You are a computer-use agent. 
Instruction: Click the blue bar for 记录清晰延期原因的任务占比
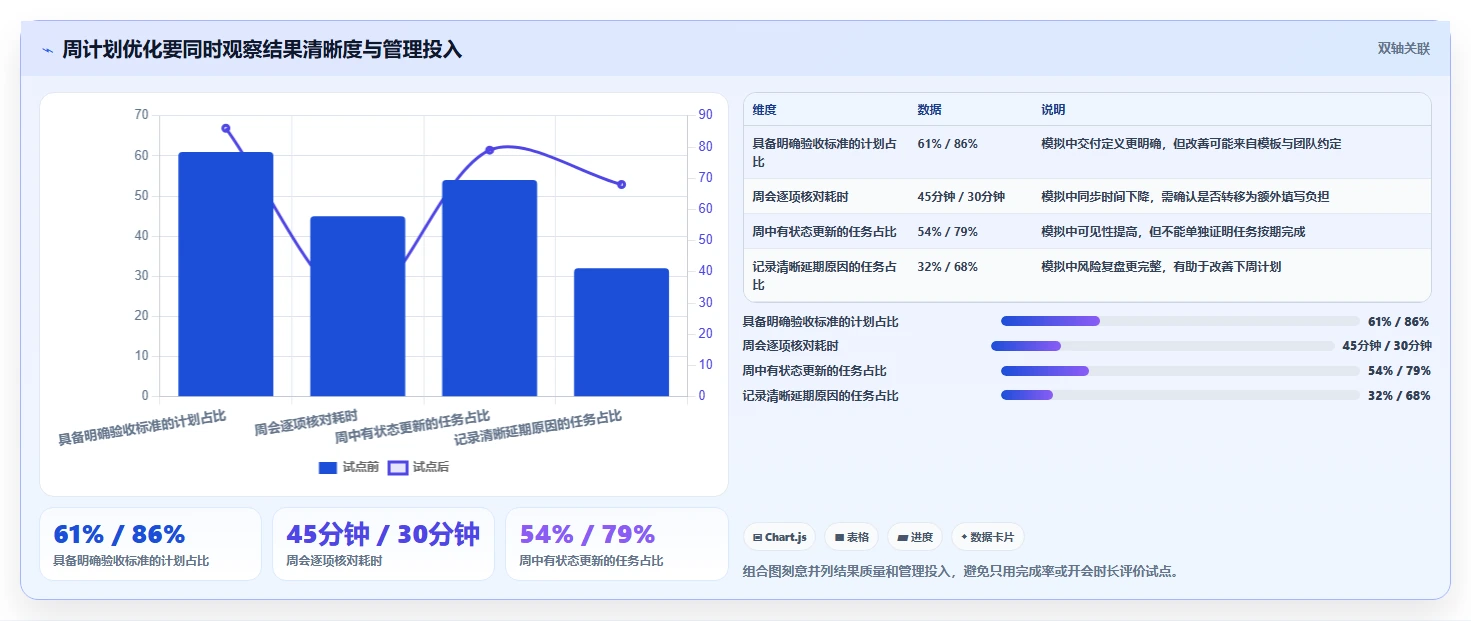pos(621,332)
